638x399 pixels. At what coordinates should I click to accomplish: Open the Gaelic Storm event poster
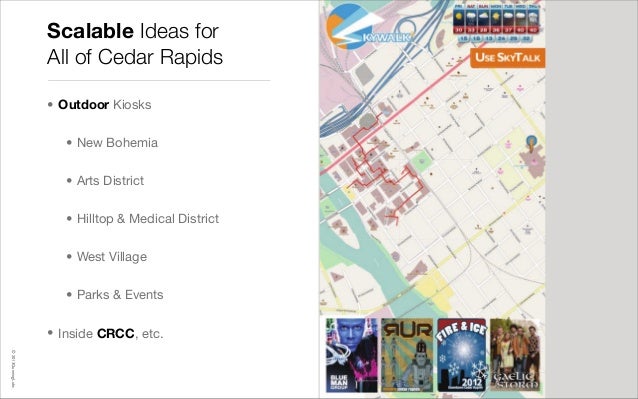click(516, 355)
